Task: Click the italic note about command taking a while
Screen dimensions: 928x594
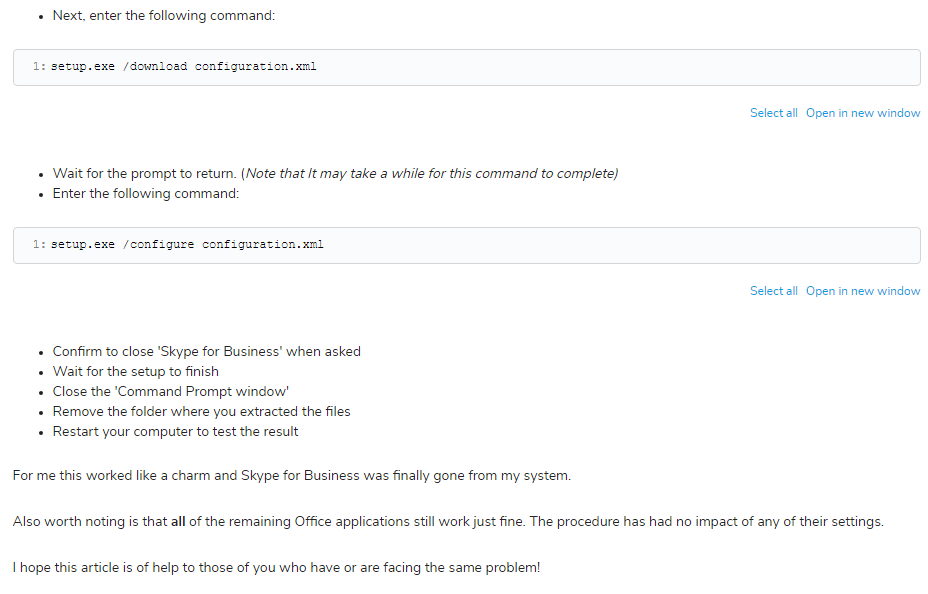Action: point(430,173)
